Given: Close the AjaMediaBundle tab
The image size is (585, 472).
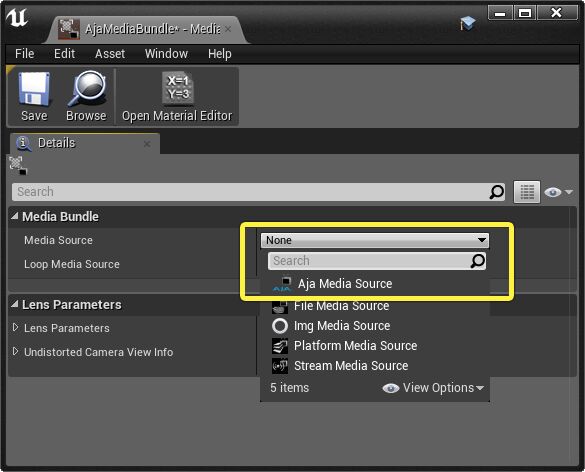Looking at the screenshot, I should [228, 29].
